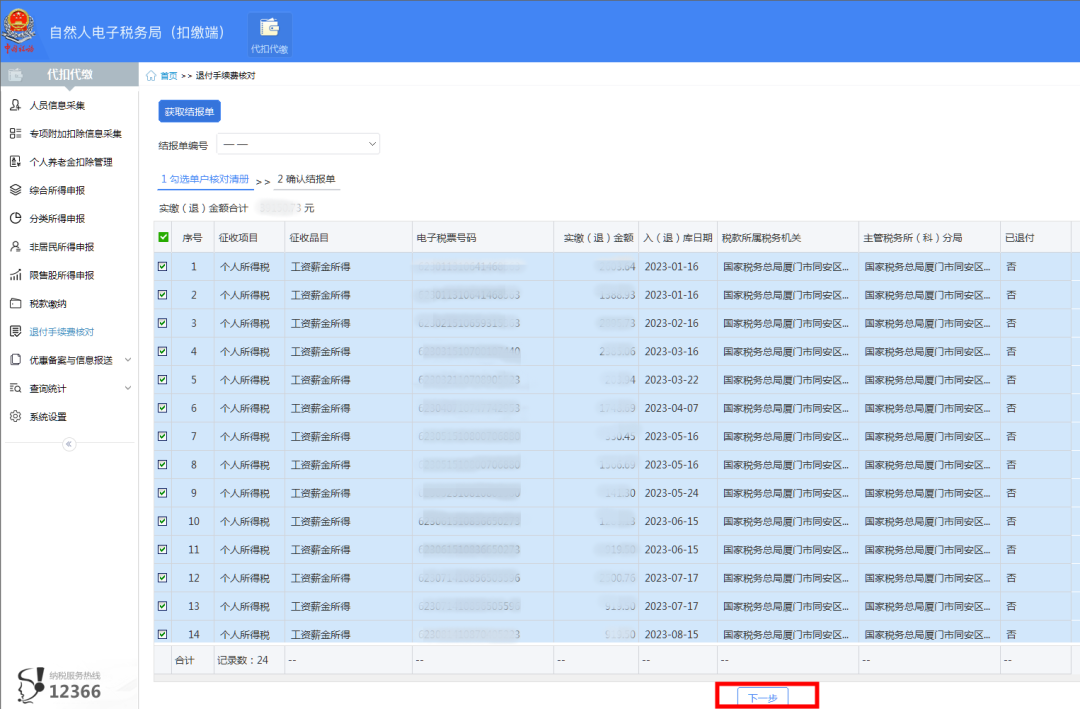Click the 个人养老金扣除管理 sidebar icon

(15, 161)
